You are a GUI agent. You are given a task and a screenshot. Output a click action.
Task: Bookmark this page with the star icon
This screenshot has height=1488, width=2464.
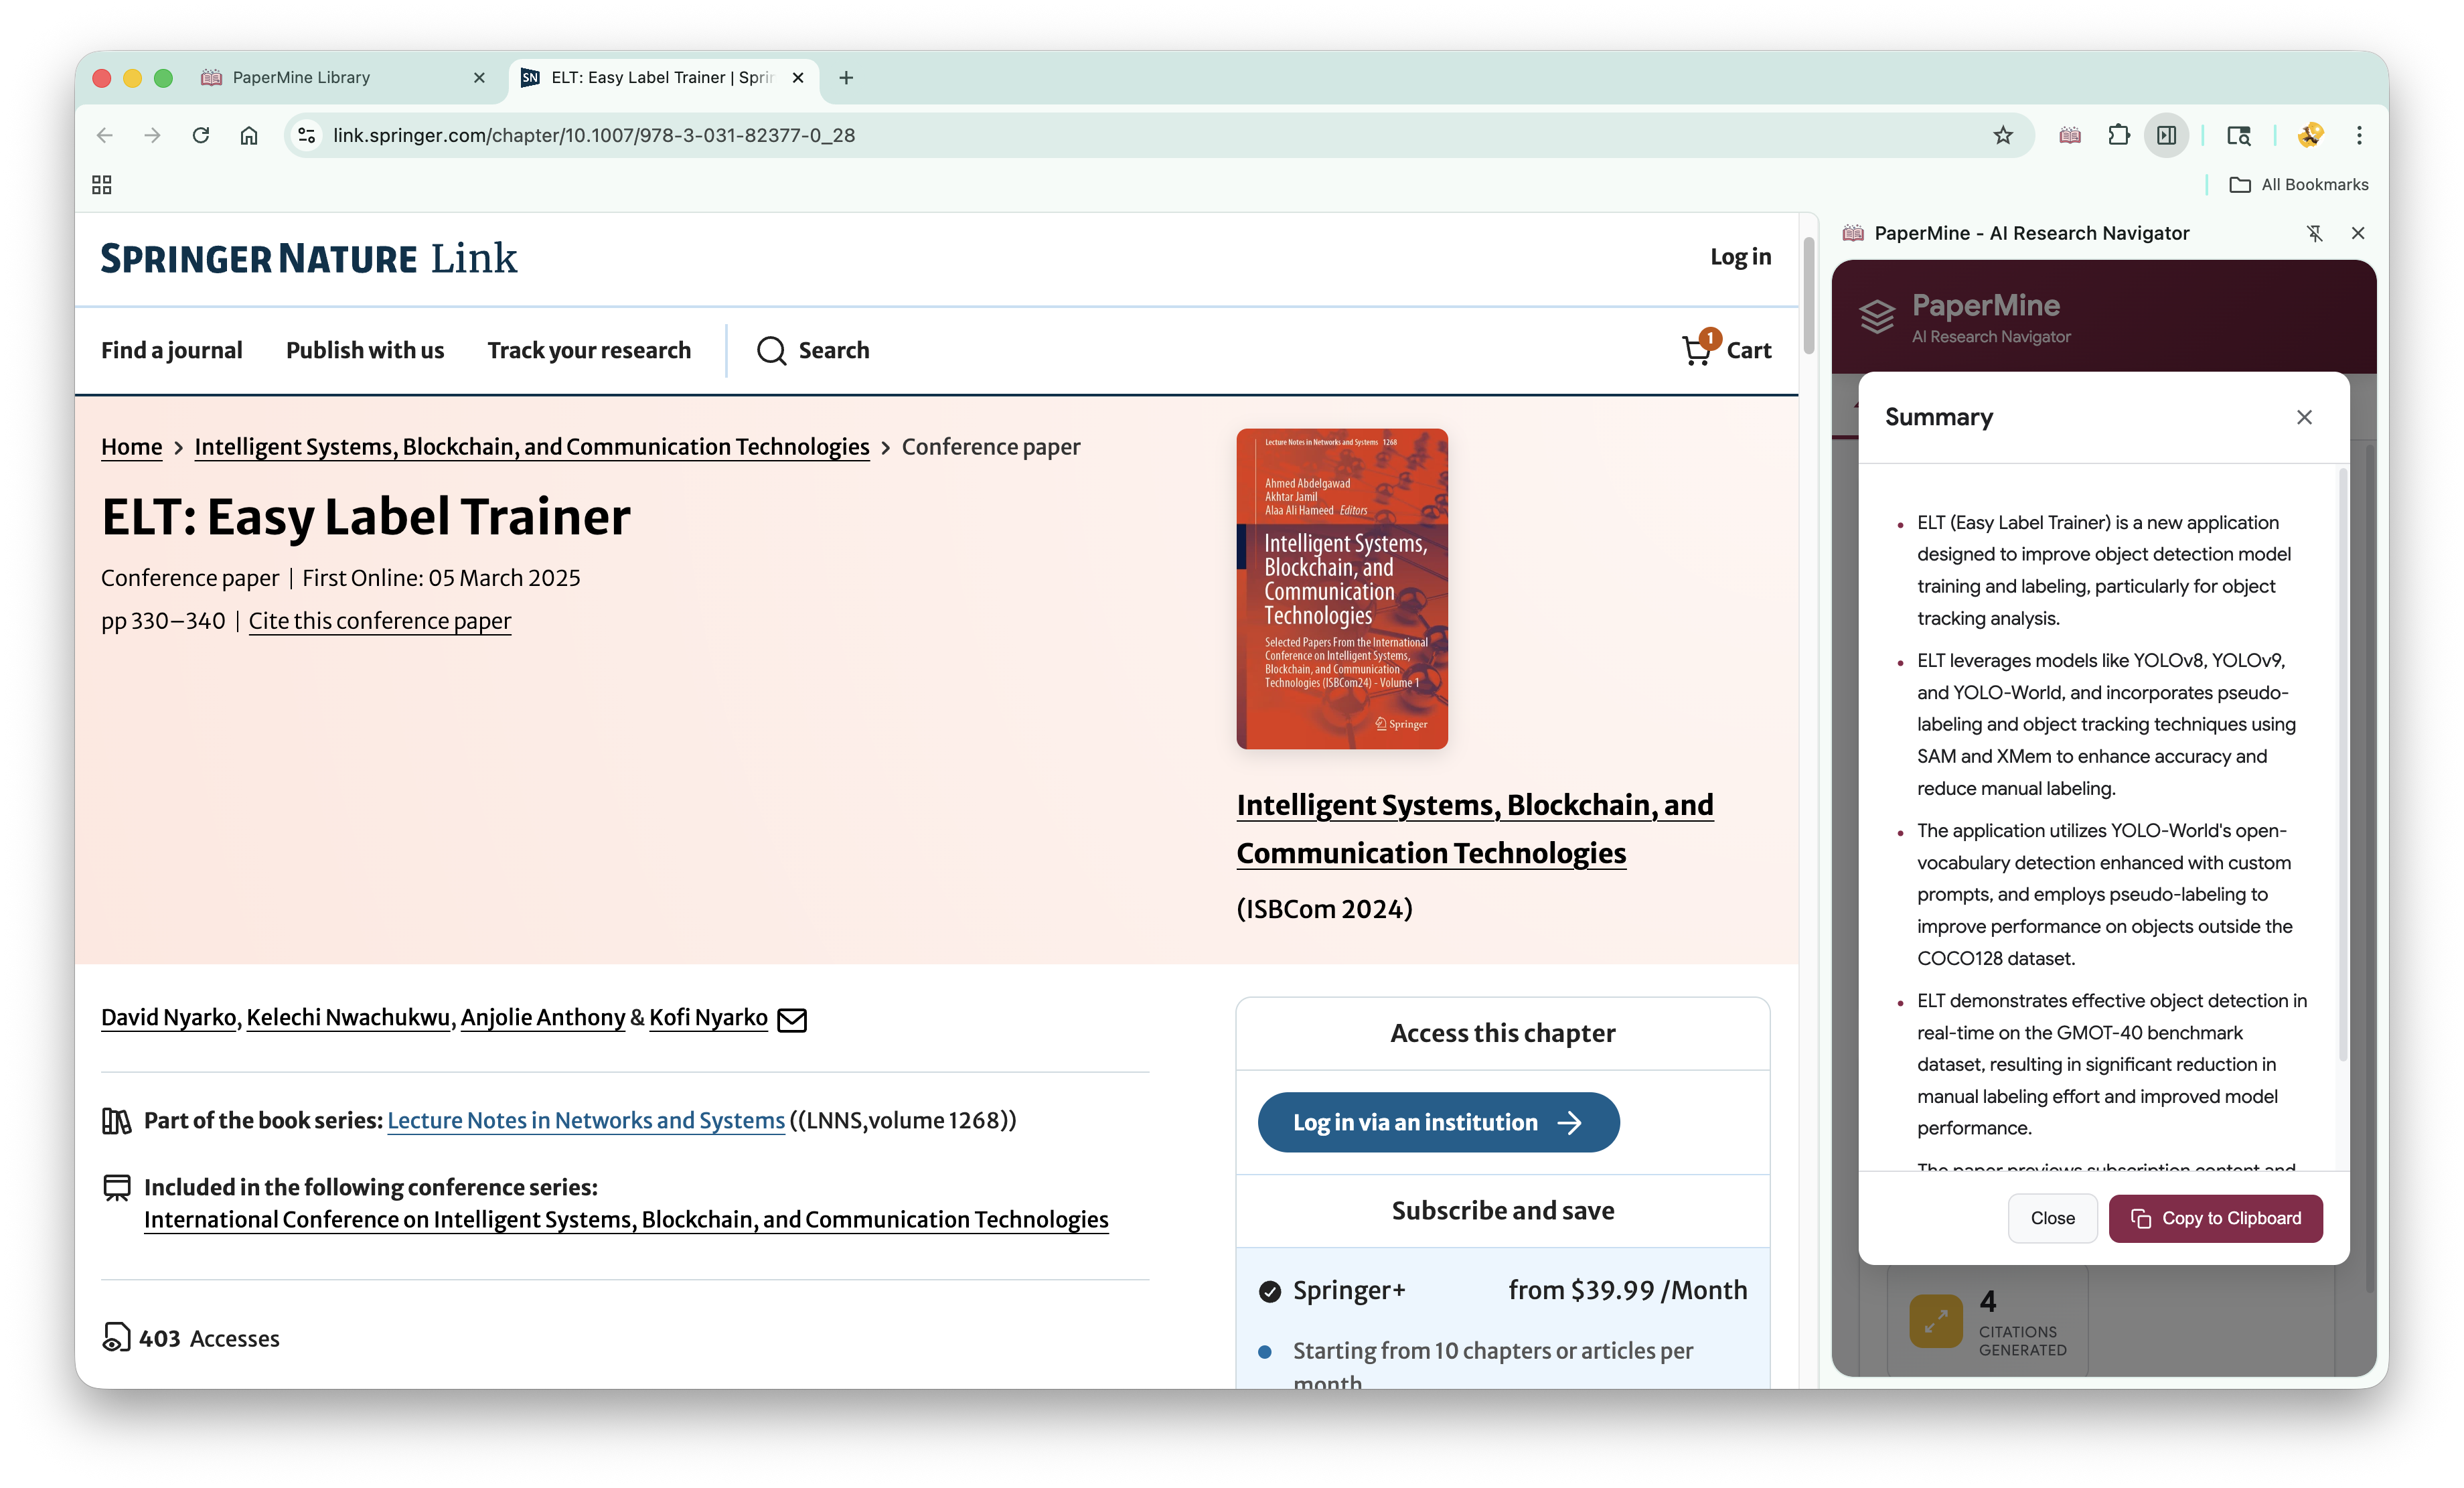[2002, 135]
